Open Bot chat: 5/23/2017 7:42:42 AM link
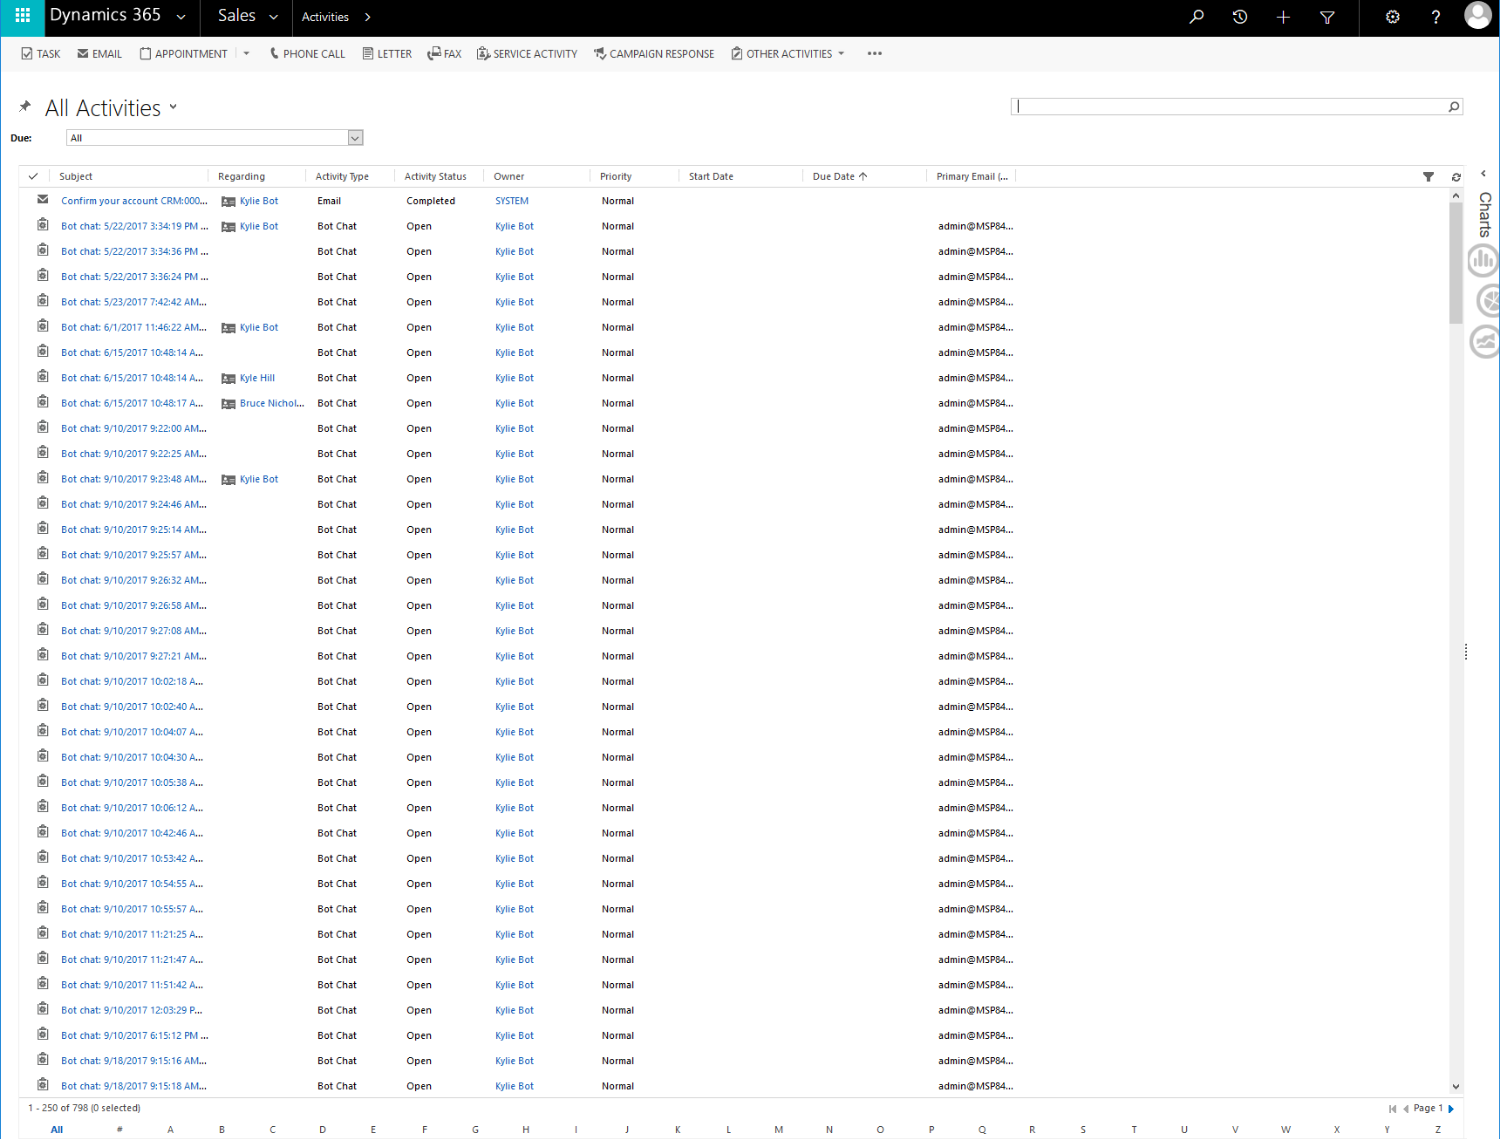1500x1139 pixels. (x=134, y=302)
